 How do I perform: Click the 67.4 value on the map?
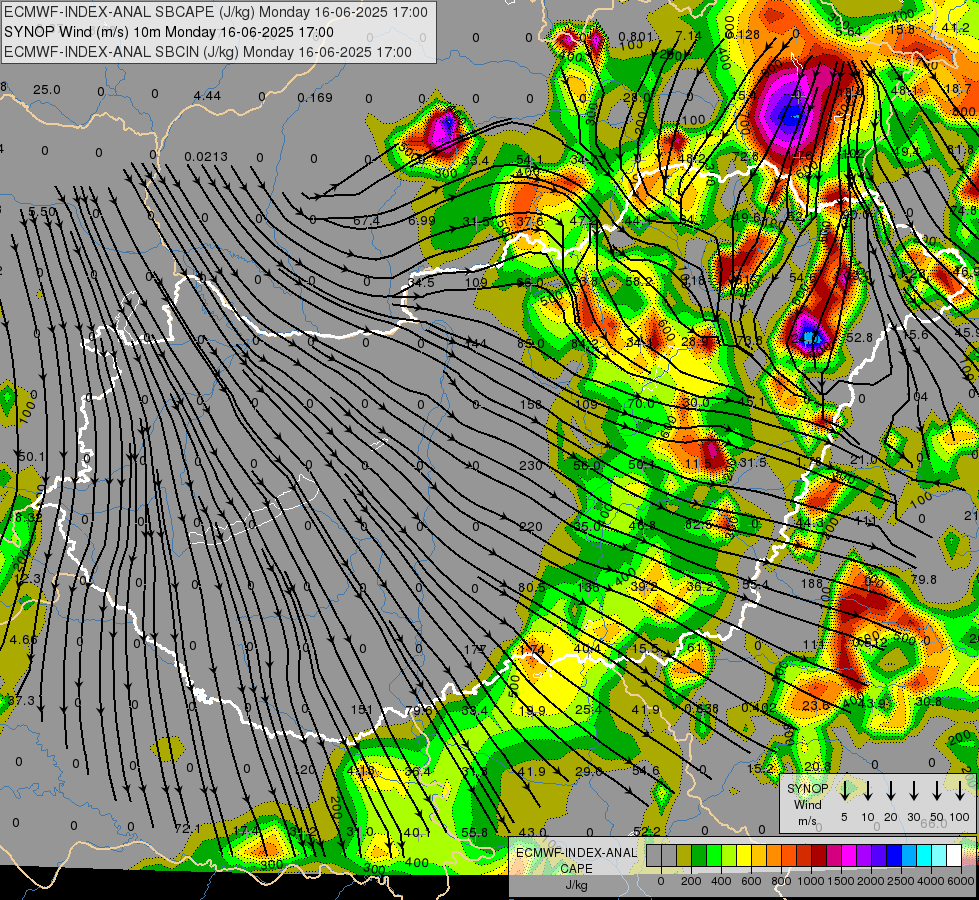(366, 220)
